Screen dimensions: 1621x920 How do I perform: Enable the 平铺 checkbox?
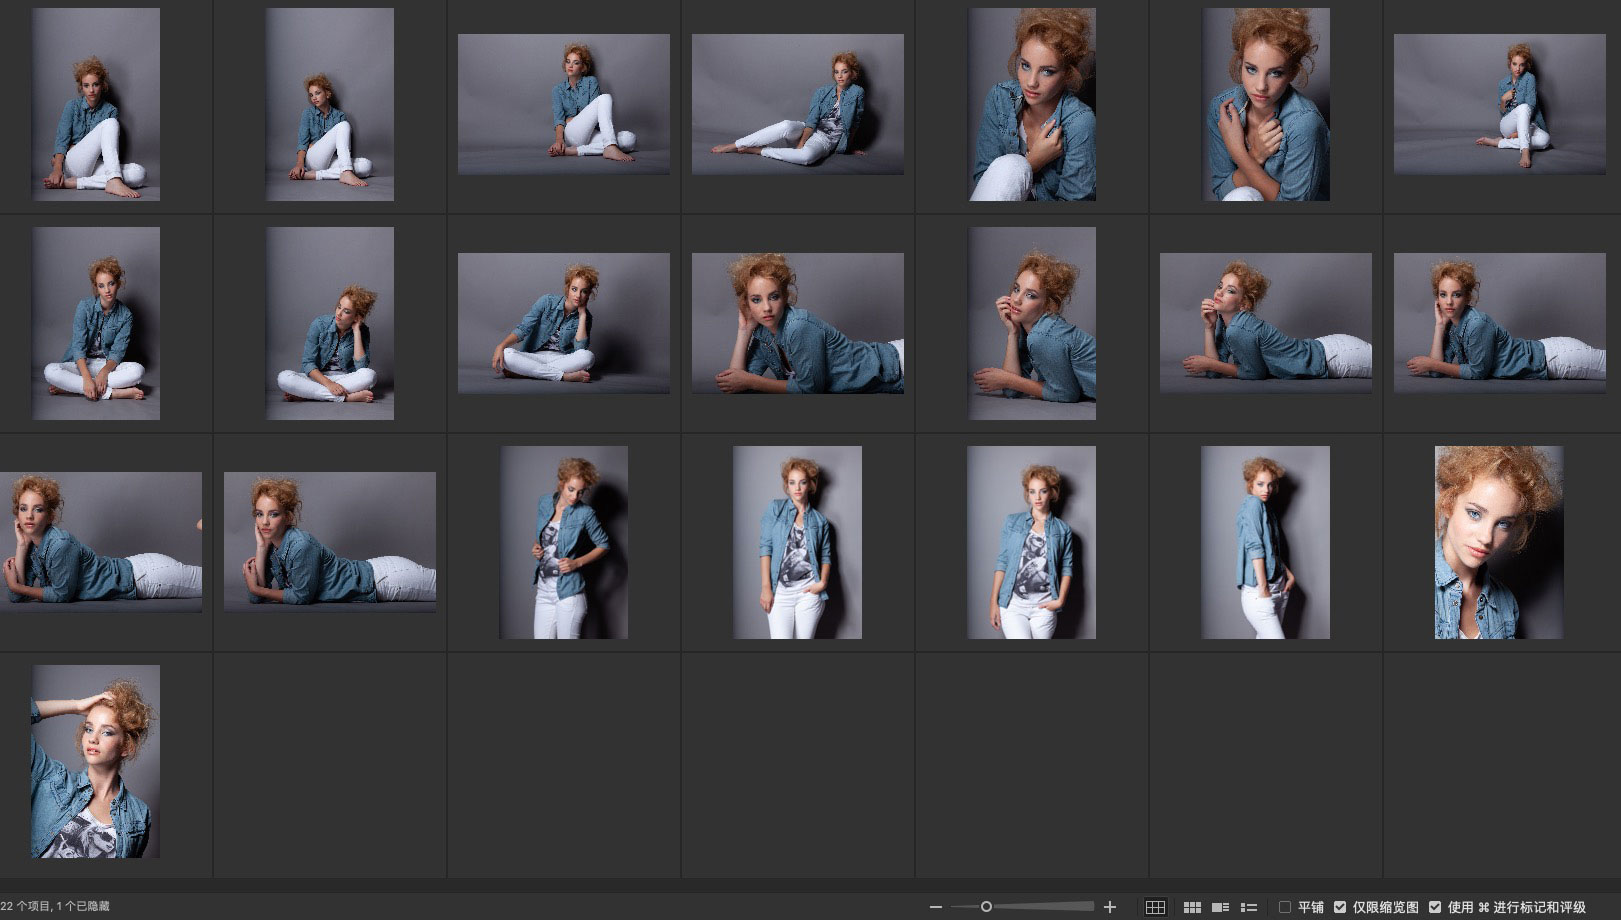(x=1285, y=907)
